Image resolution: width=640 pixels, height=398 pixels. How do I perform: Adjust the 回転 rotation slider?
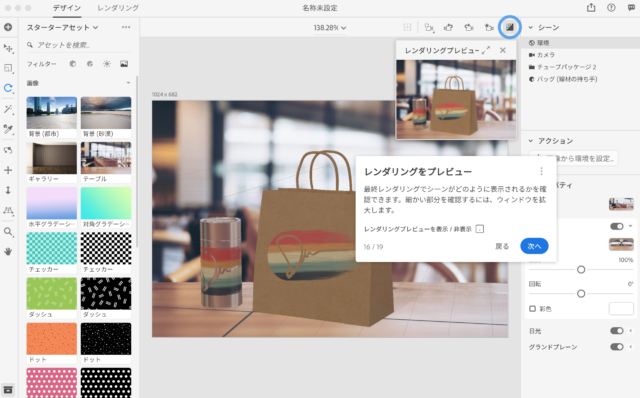click(581, 293)
